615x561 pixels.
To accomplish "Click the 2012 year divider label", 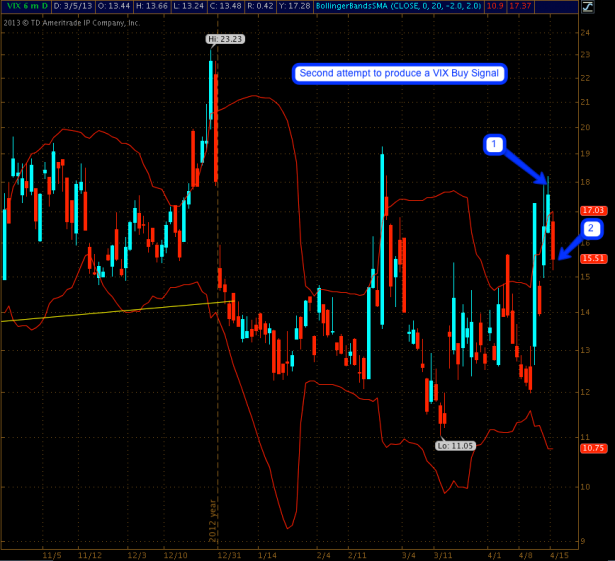I will [212, 521].
